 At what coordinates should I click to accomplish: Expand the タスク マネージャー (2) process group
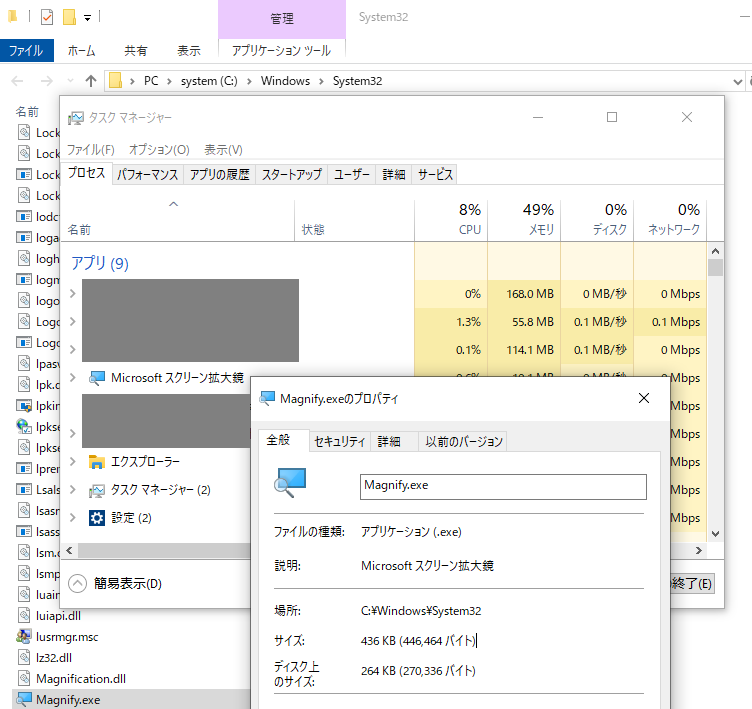(72, 490)
